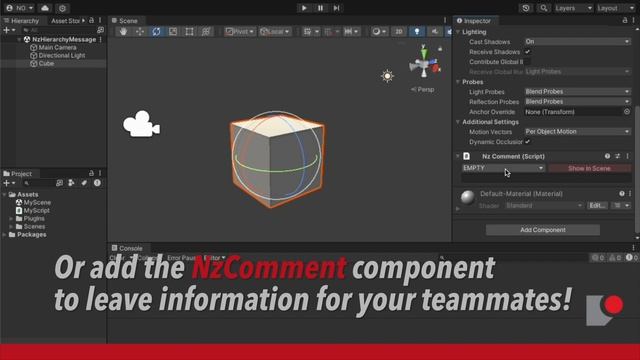Open Nz Comment script help icon
The image size is (640, 360).
click(x=607, y=156)
